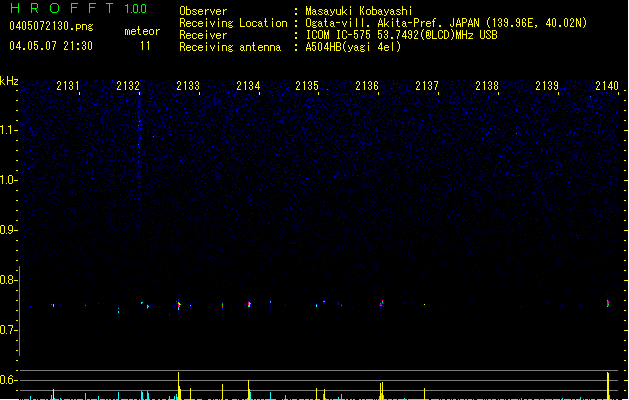Screen dimensions: 629x400
Task: Click time marker 2132
Action: [x=128, y=86]
